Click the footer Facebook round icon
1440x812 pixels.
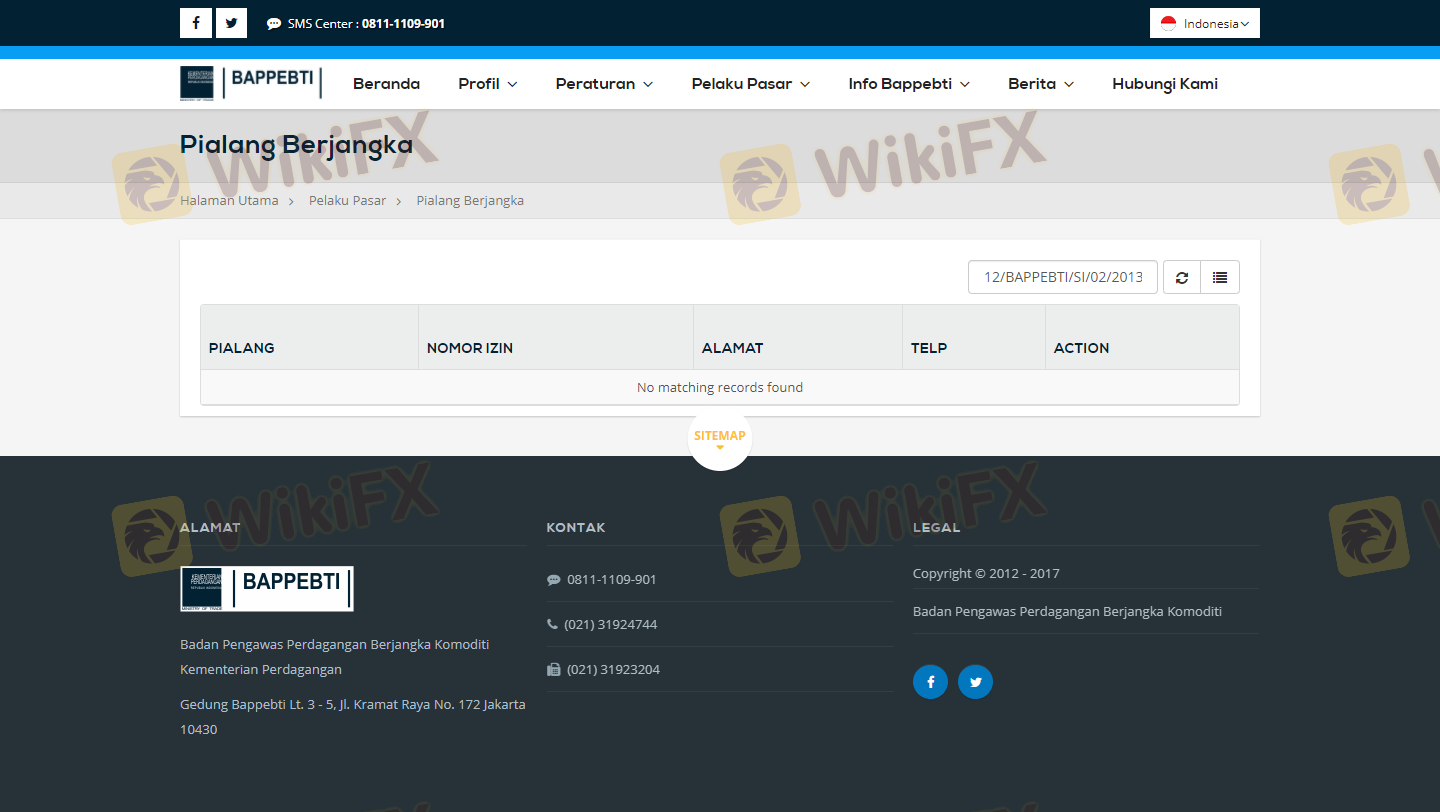(x=930, y=682)
